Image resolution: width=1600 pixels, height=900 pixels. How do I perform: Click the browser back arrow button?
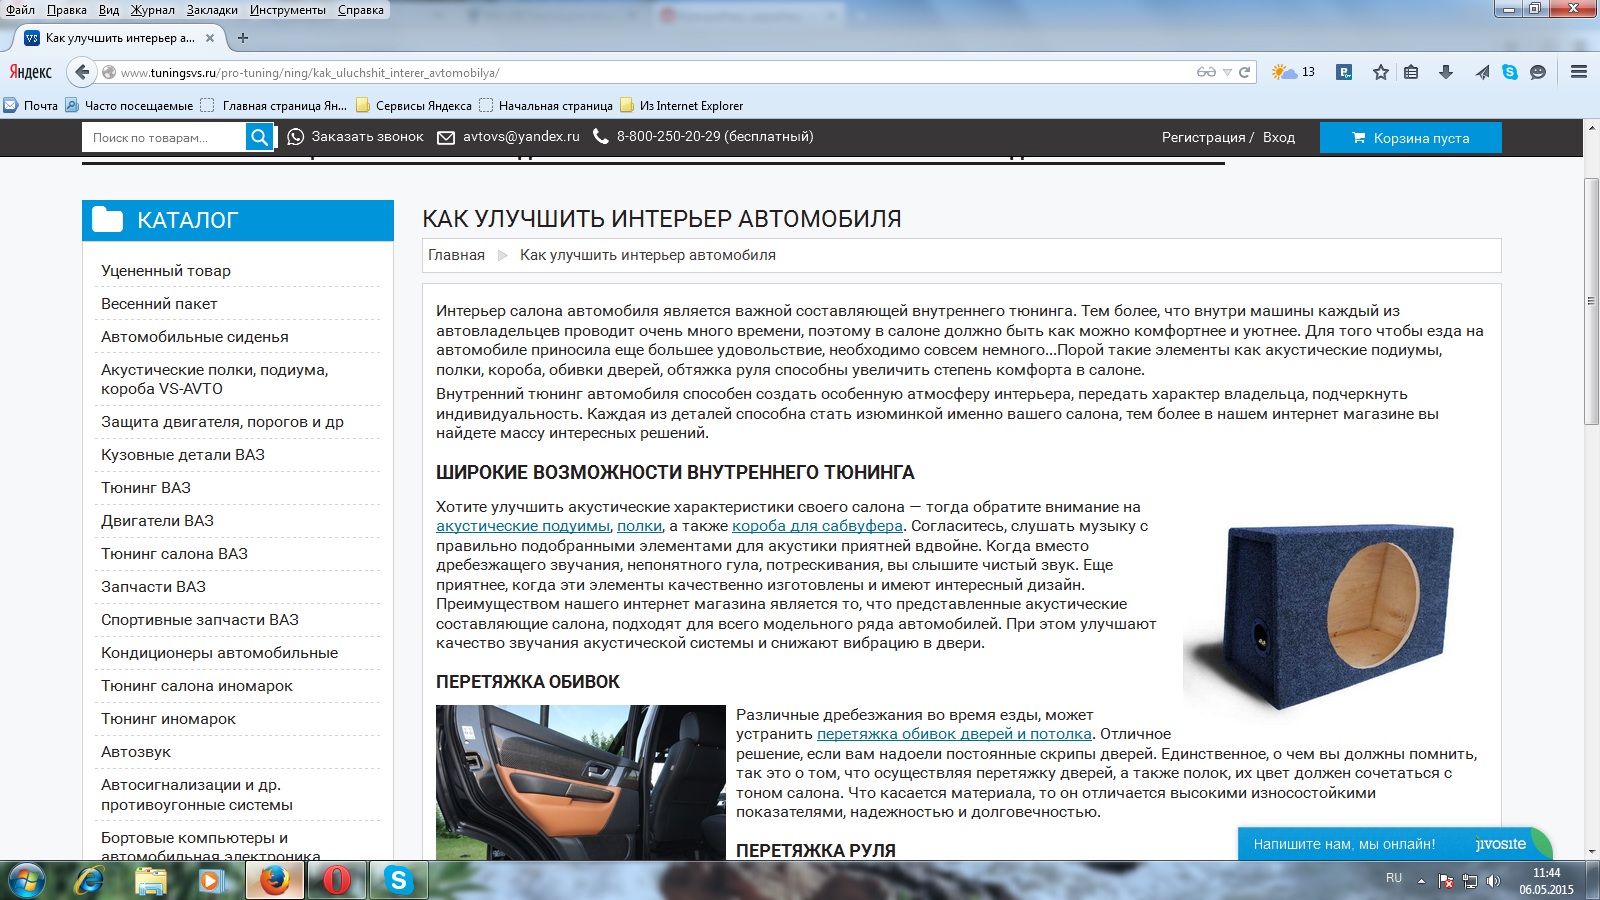pos(82,72)
